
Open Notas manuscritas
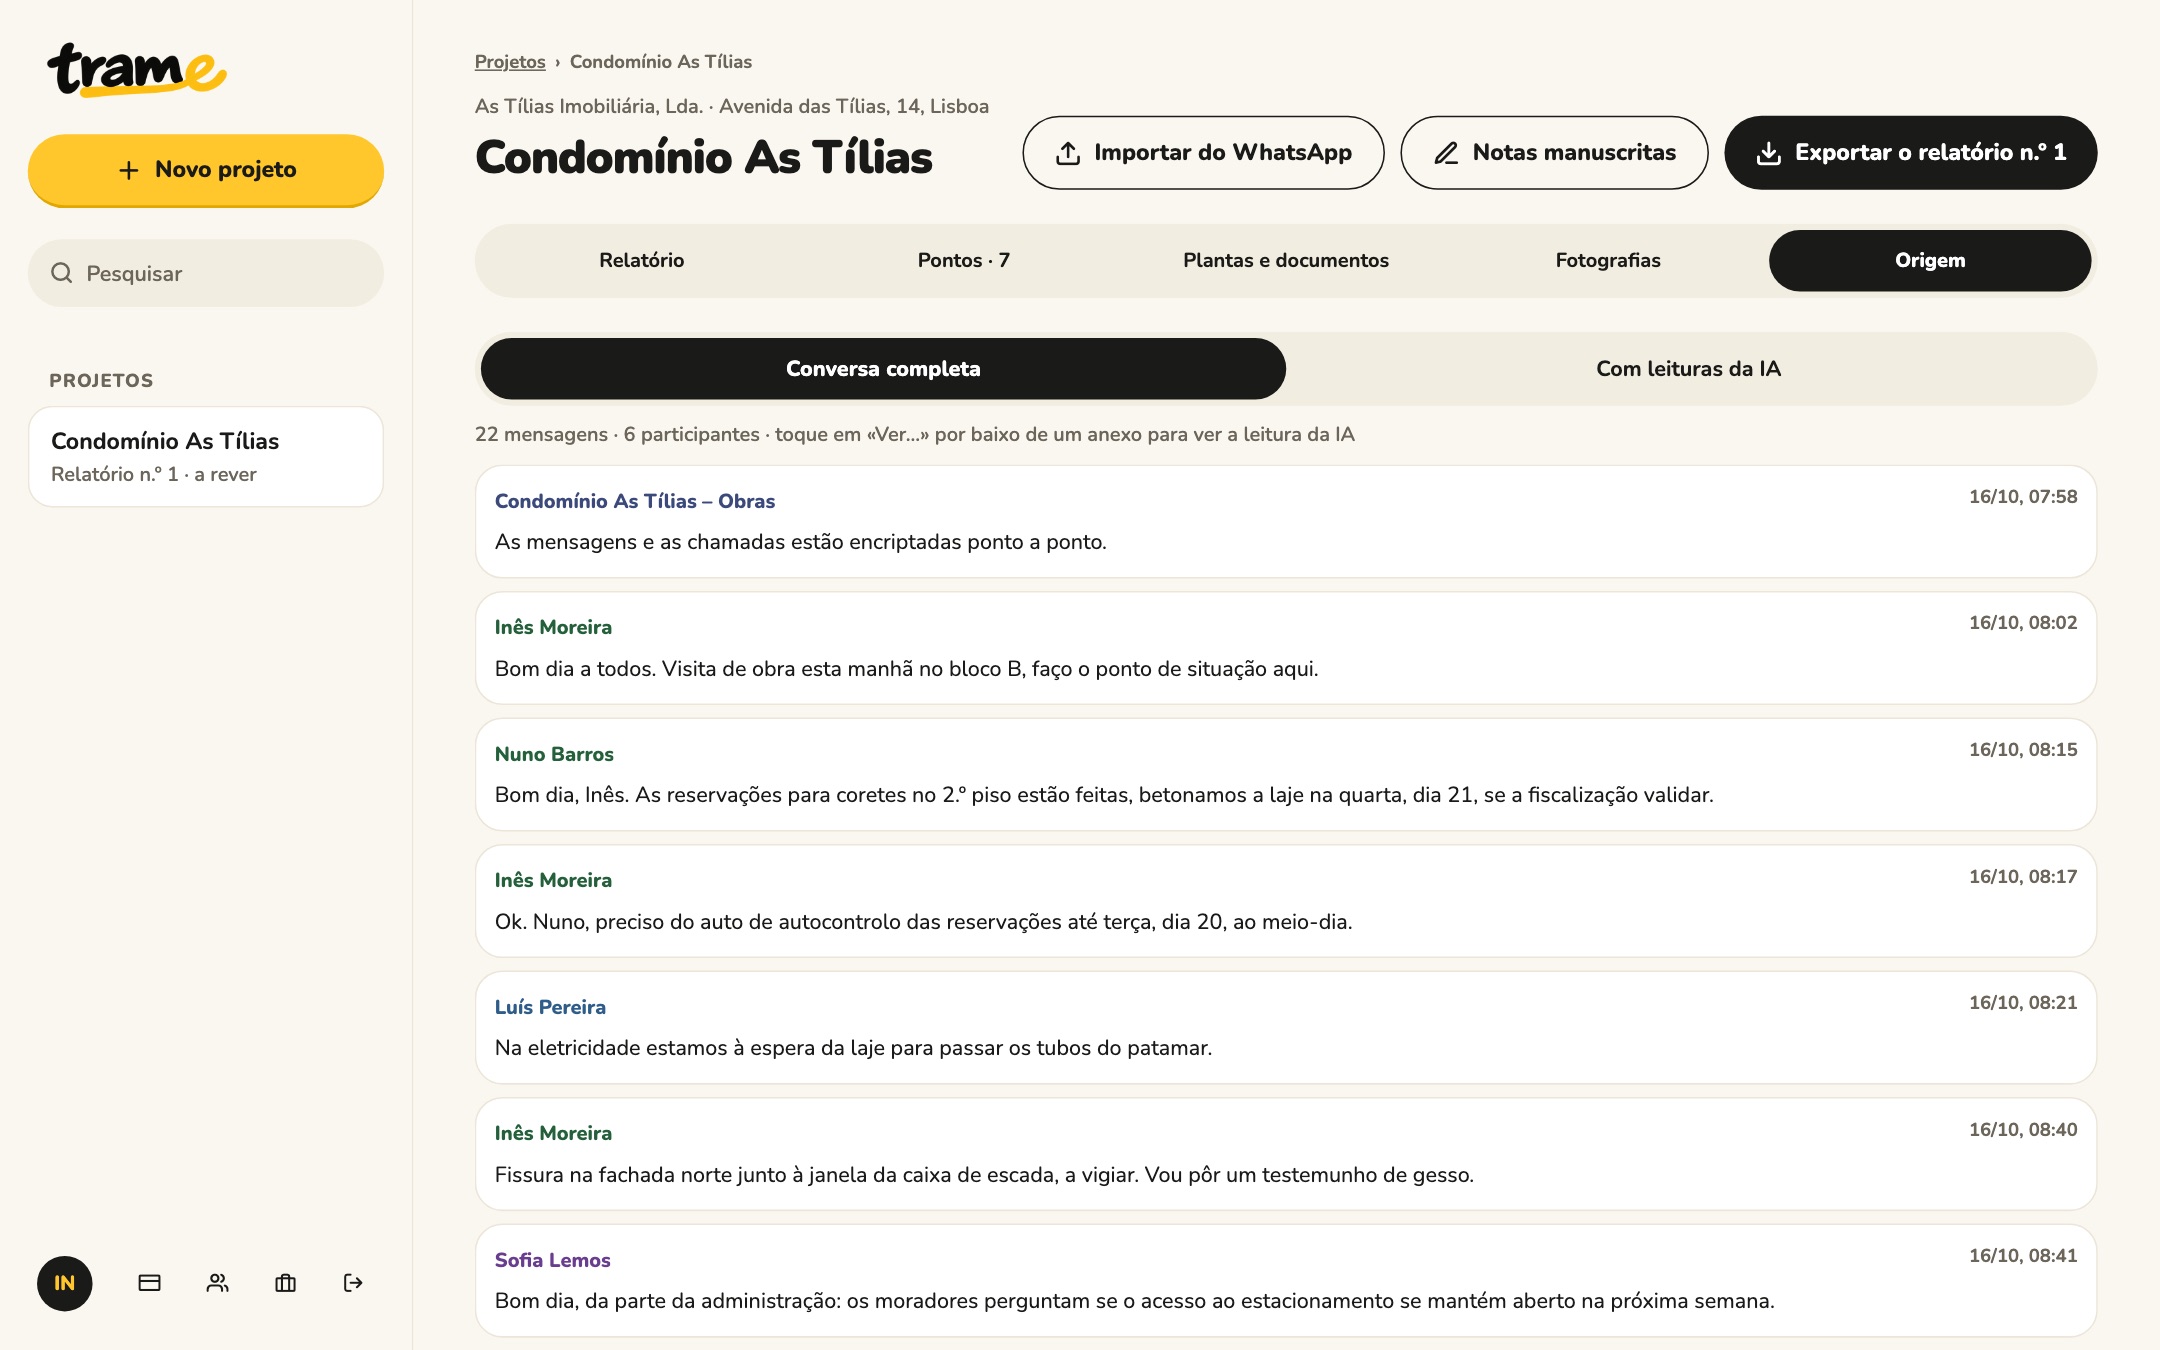(x=1554, y=153)
